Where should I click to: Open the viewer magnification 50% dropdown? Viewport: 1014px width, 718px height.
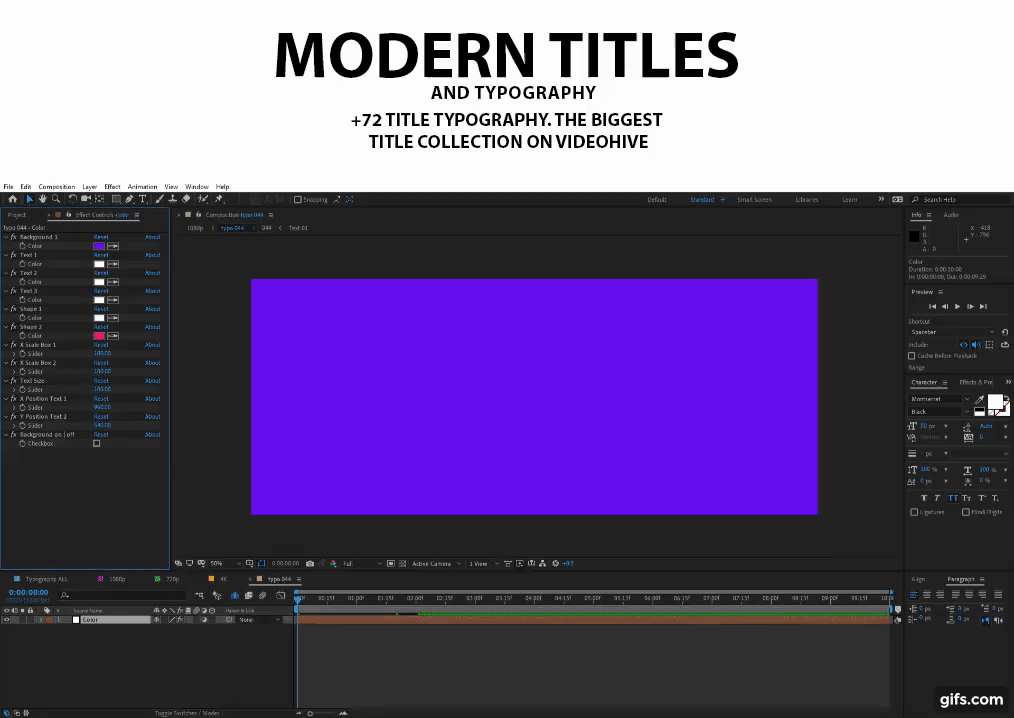pos(226,563)
